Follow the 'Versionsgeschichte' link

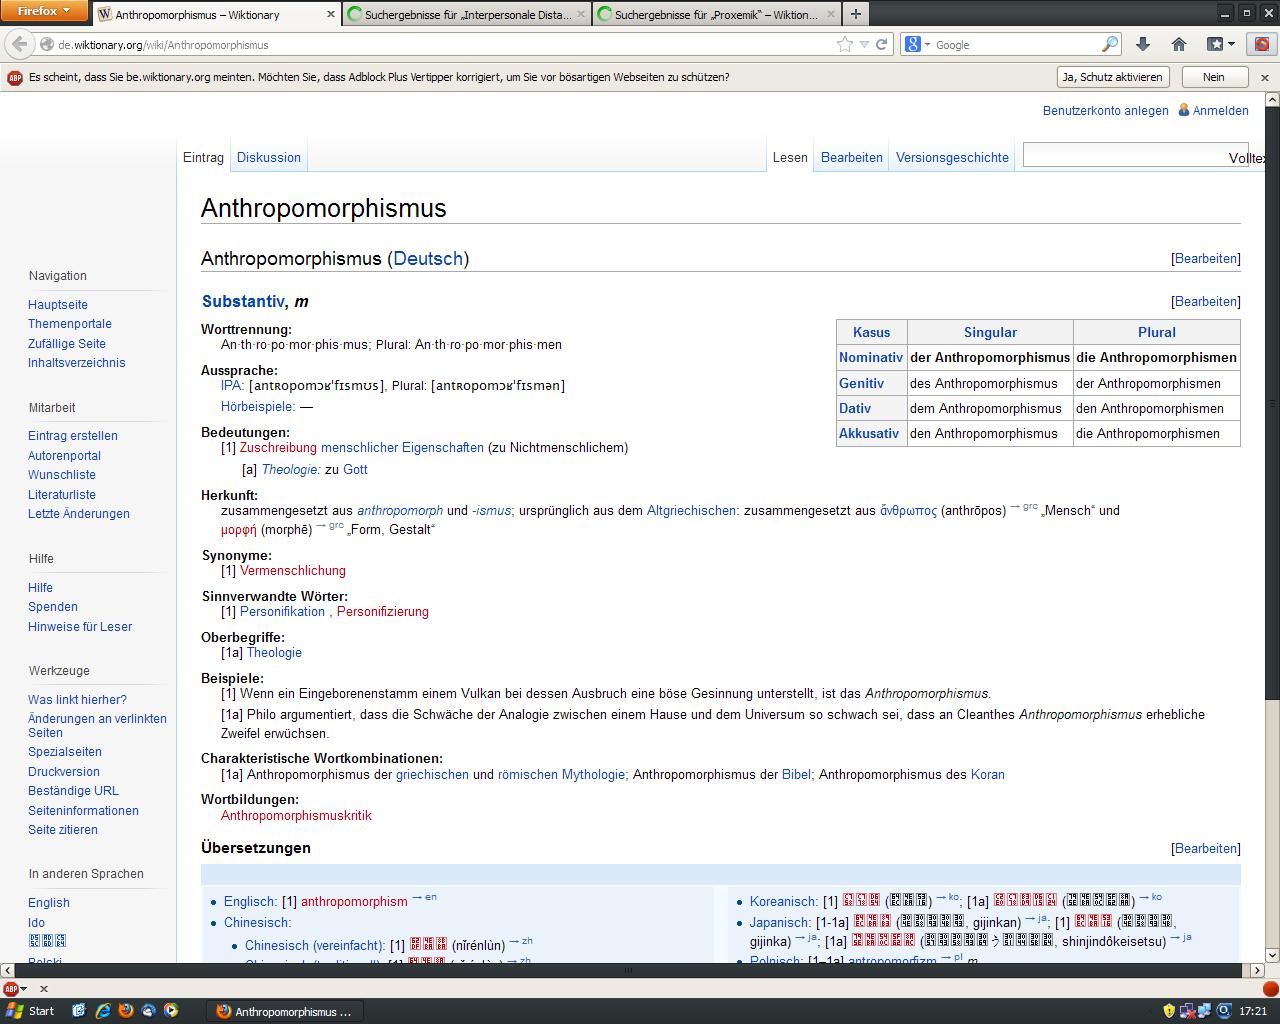coord(952,157)
